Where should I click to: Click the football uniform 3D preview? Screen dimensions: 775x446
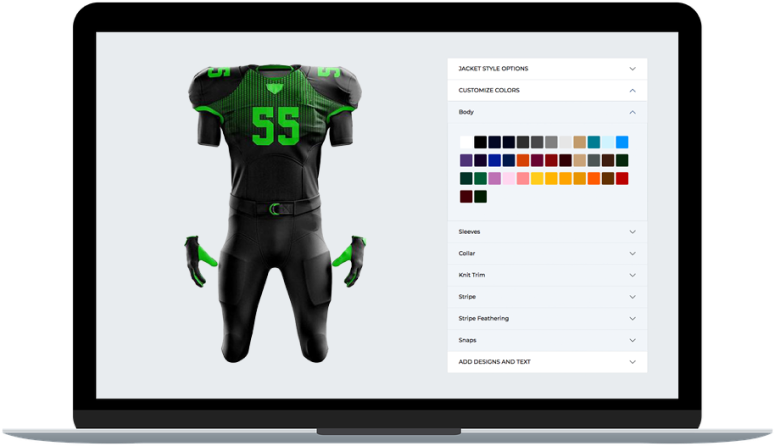275,213
